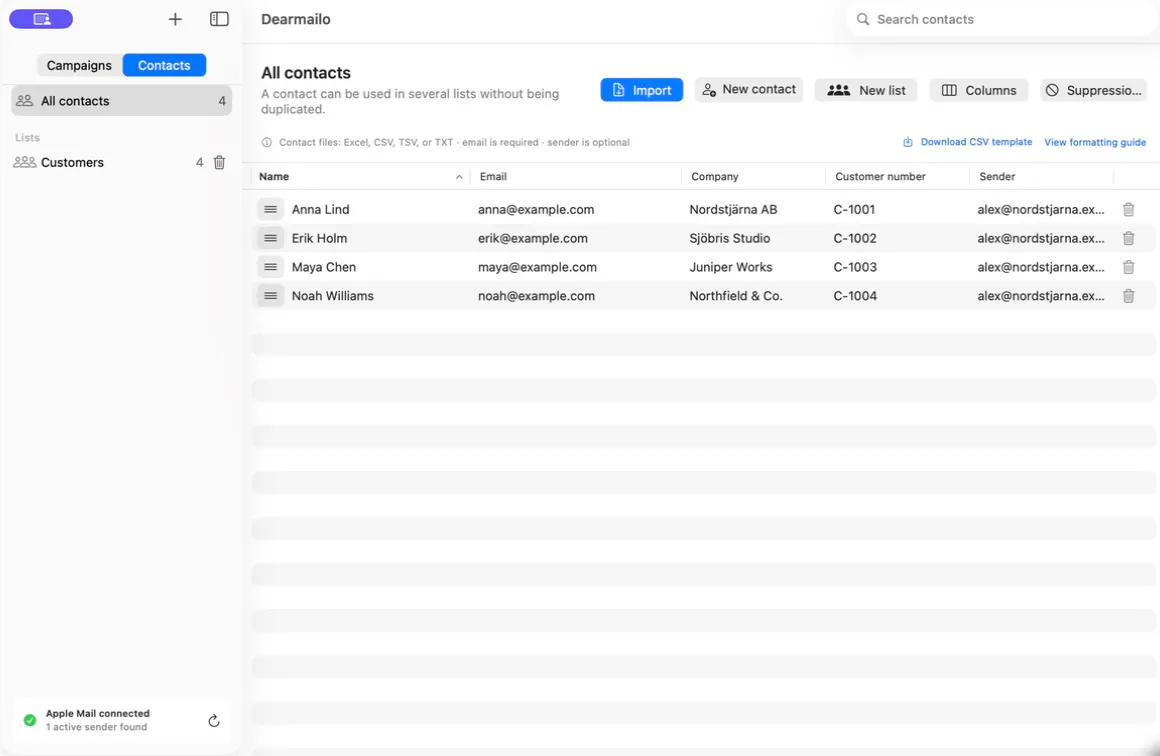Click the drag handle icon for Erik Holm

(271, 238)
